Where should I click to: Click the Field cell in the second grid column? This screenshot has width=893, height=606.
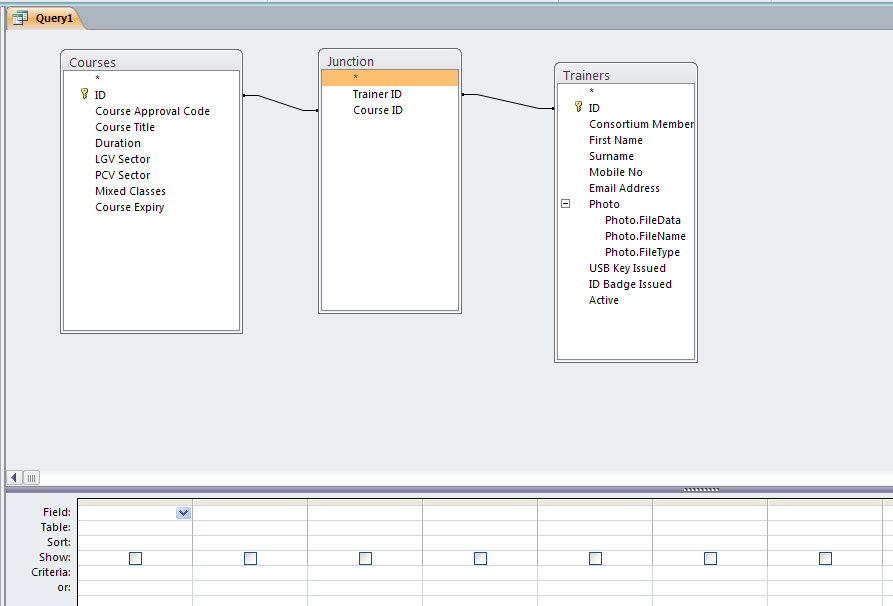[250, 513]
